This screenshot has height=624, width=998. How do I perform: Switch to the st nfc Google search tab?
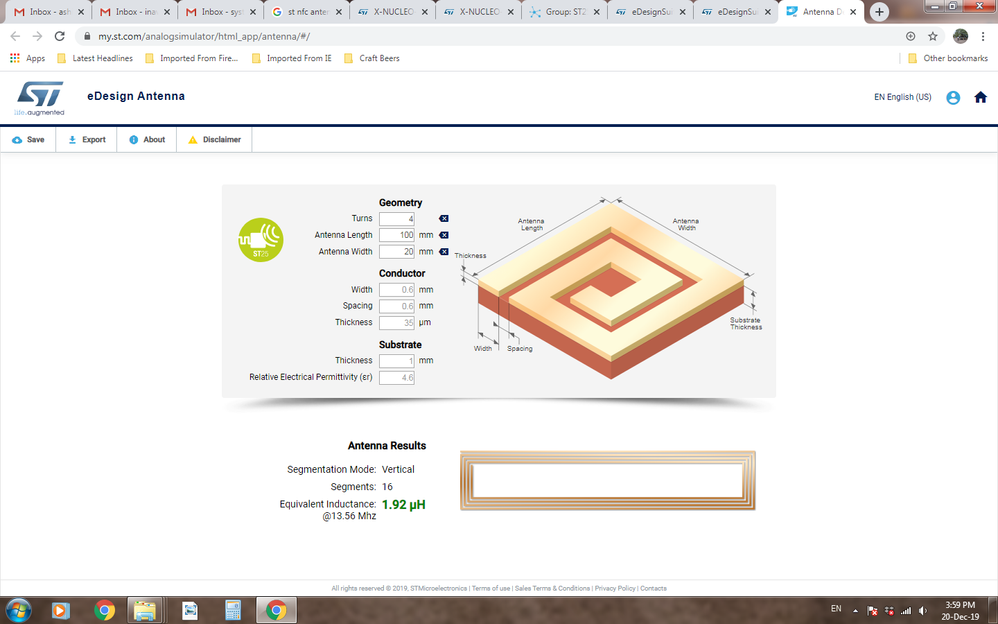tap(306, 12)
